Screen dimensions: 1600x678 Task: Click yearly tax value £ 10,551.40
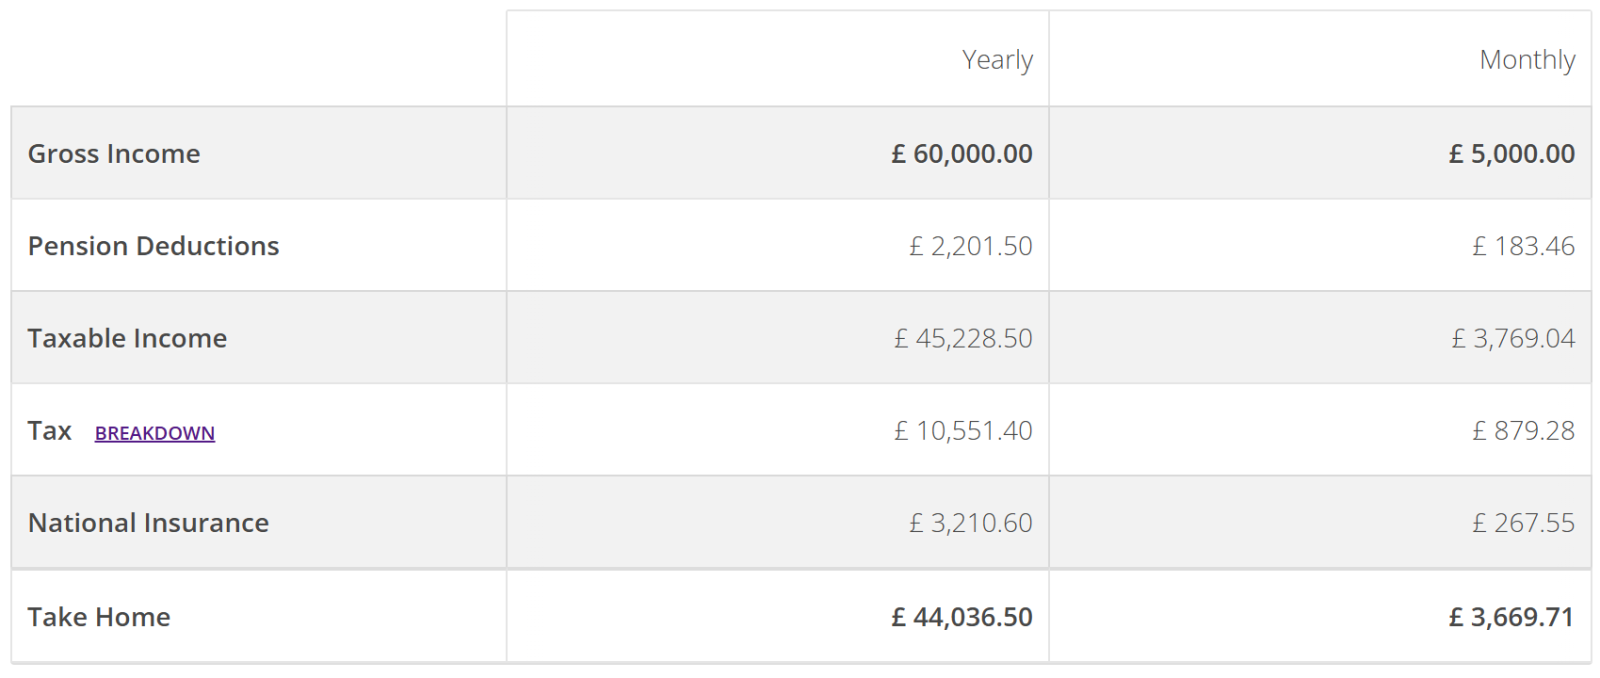[963, 431]
